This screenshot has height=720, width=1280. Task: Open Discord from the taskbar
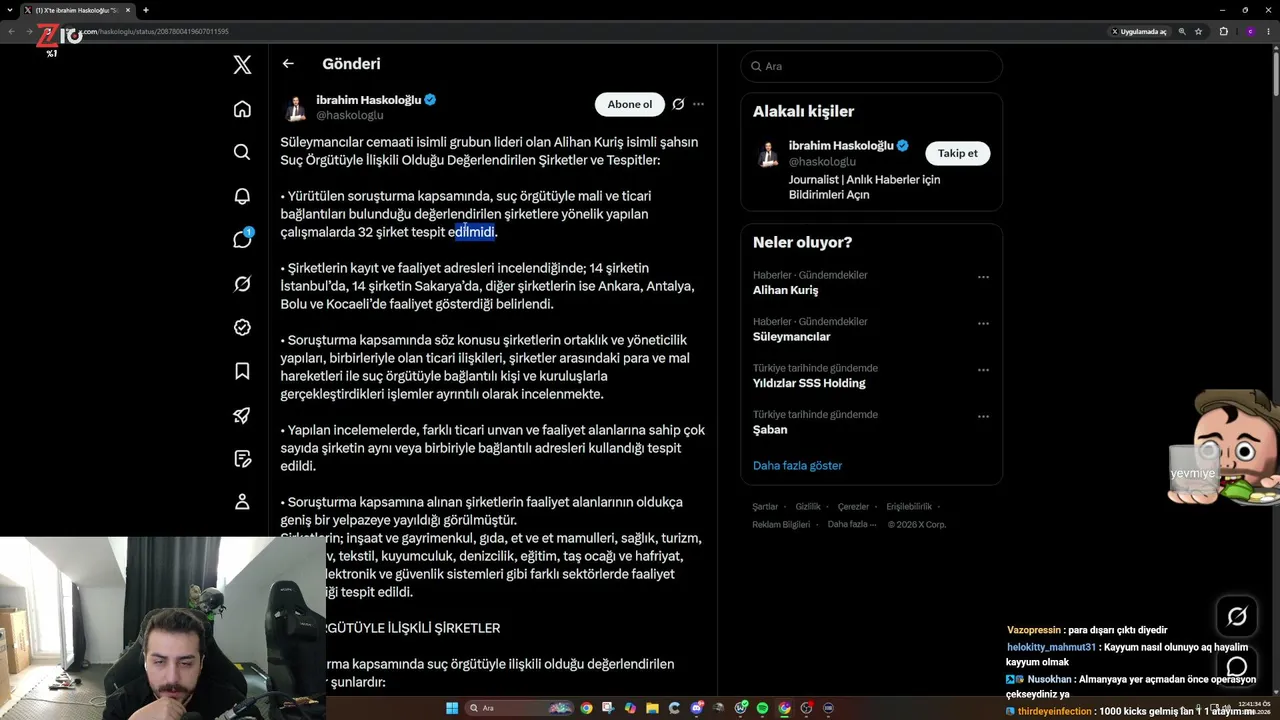point(697,708)
